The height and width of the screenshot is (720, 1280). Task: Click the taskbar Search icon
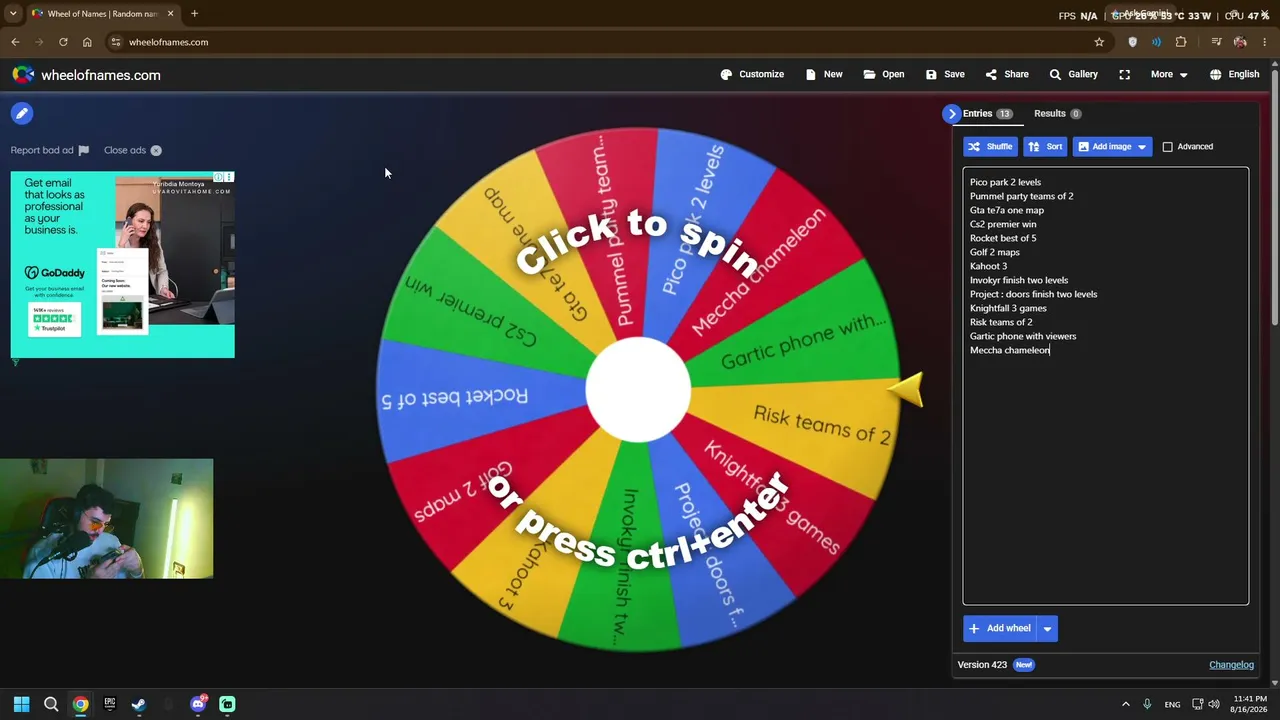tap(51, 704)
